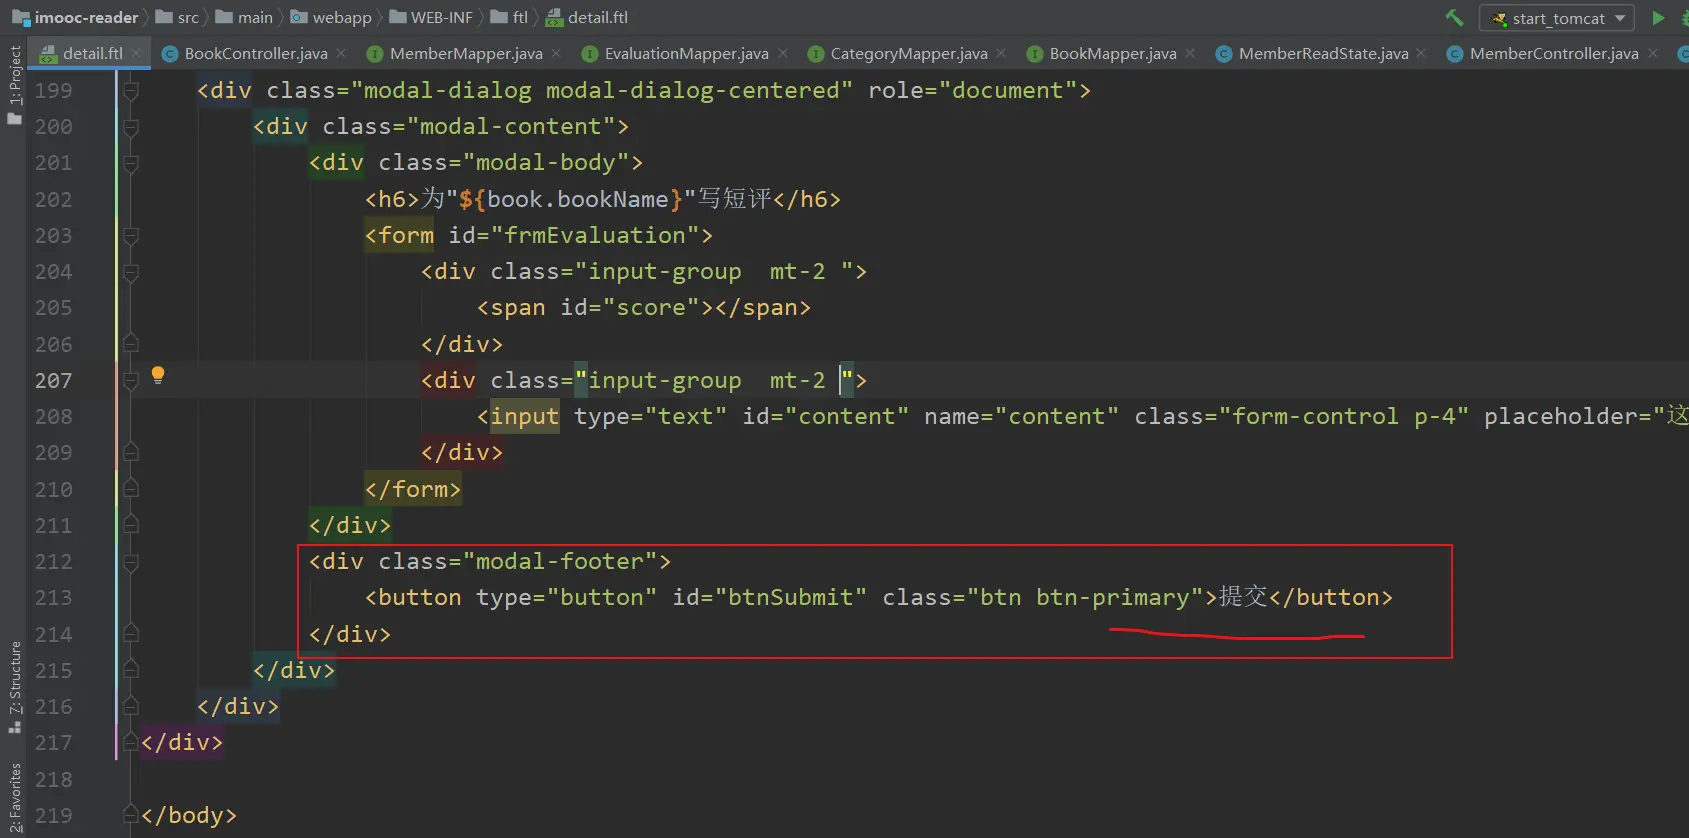Open the start_tomcat run configuration dropdown
The height and width of the screenshot is (838, 1689).
click(x=1557, y=18)
